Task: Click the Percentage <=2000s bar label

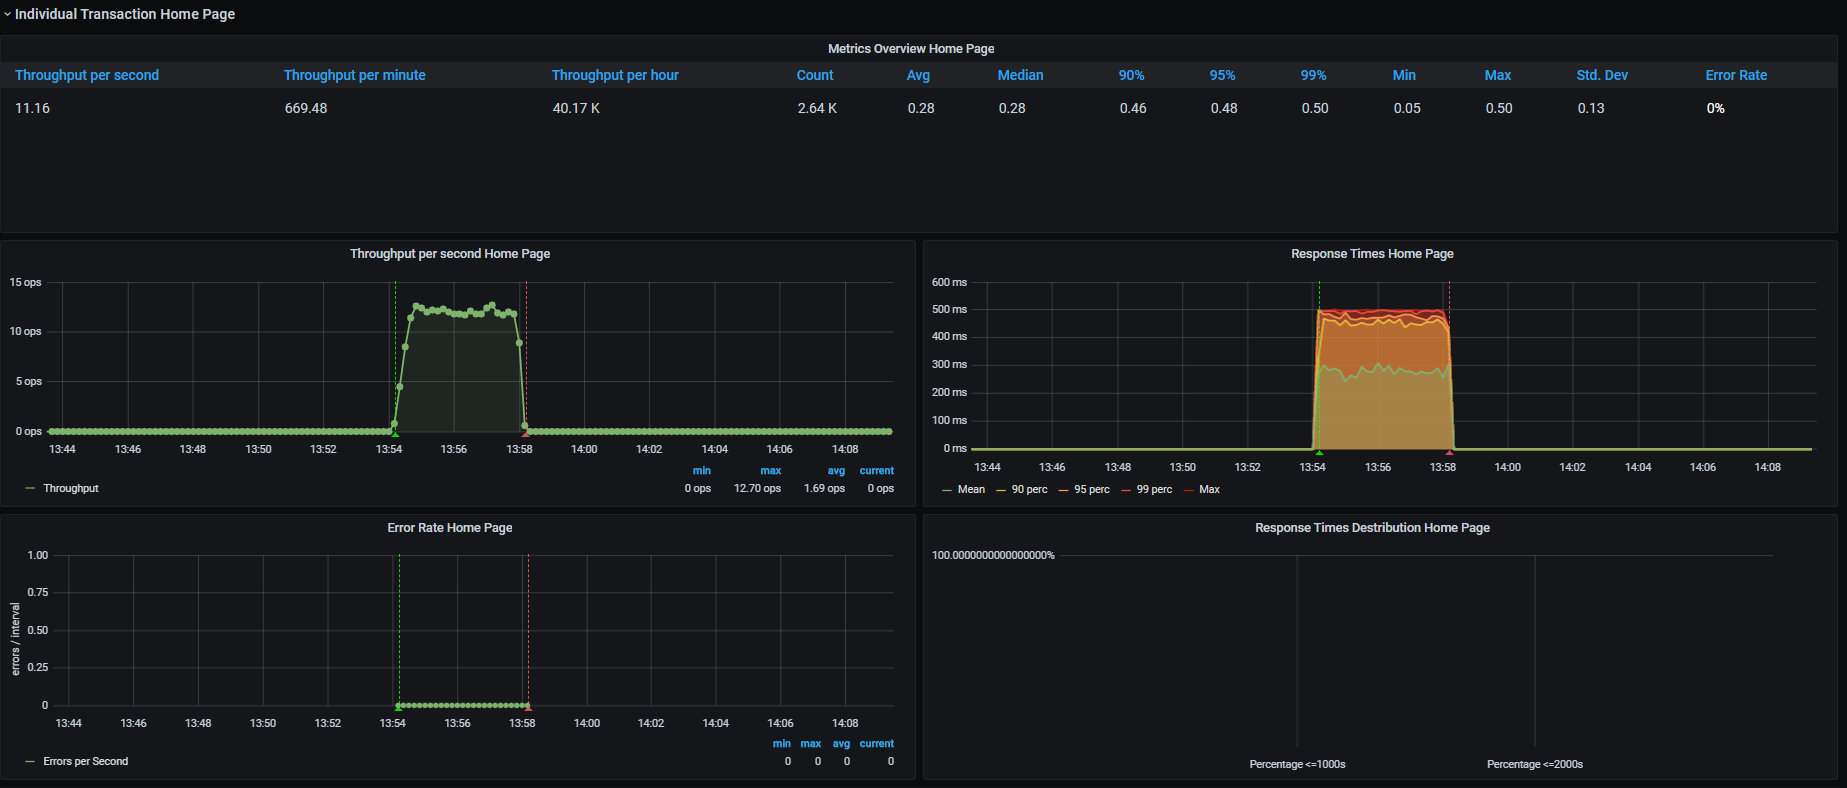Action: click(1534, 764)
